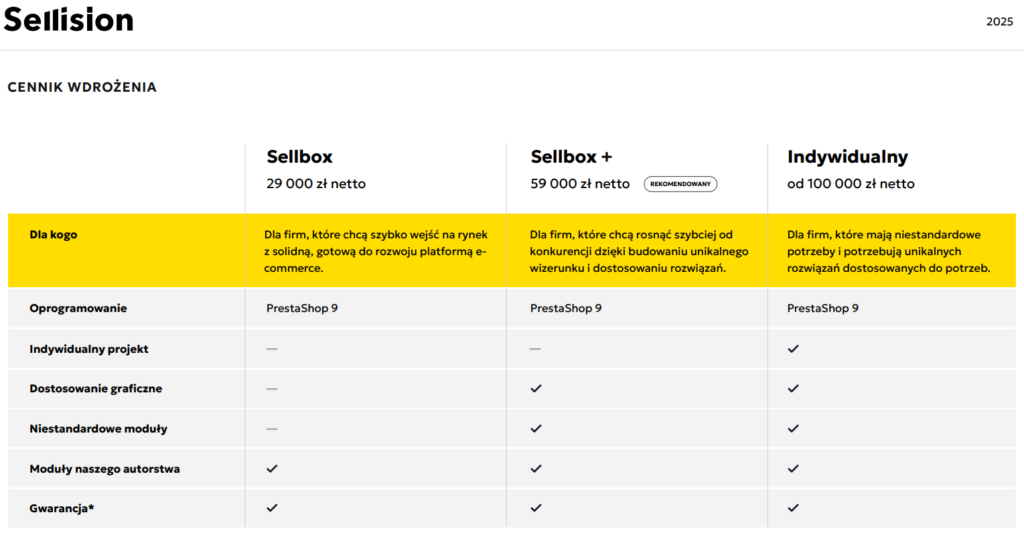
Task: Click the REKOMENDOWANY badge
Action: (680, 184)
